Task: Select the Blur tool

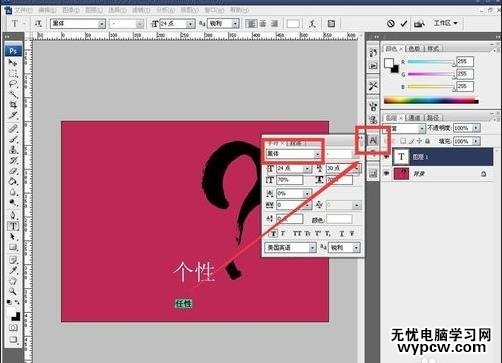Action: point(13,192)
